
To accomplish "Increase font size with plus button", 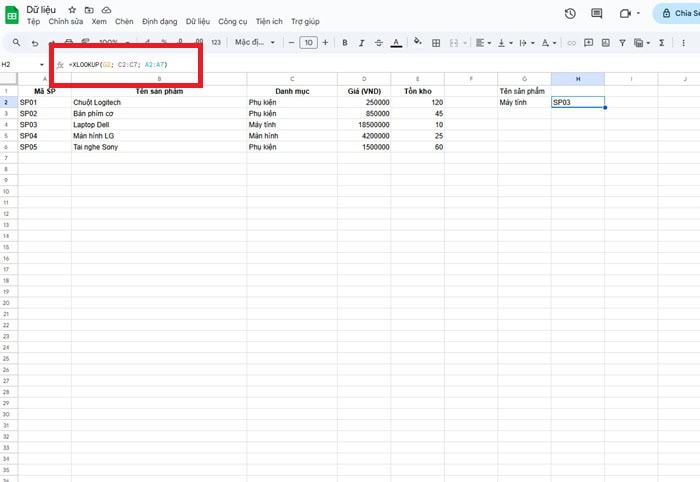I will (x=325, y=42).
